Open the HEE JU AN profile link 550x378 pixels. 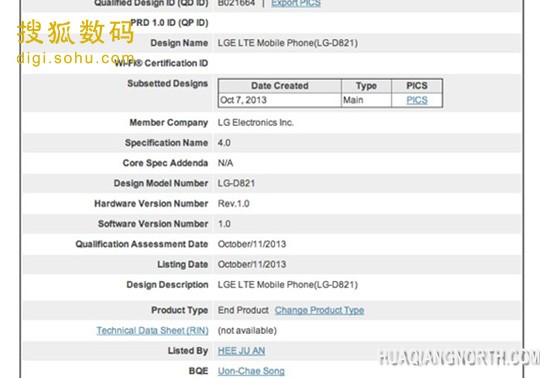point(241,351)
